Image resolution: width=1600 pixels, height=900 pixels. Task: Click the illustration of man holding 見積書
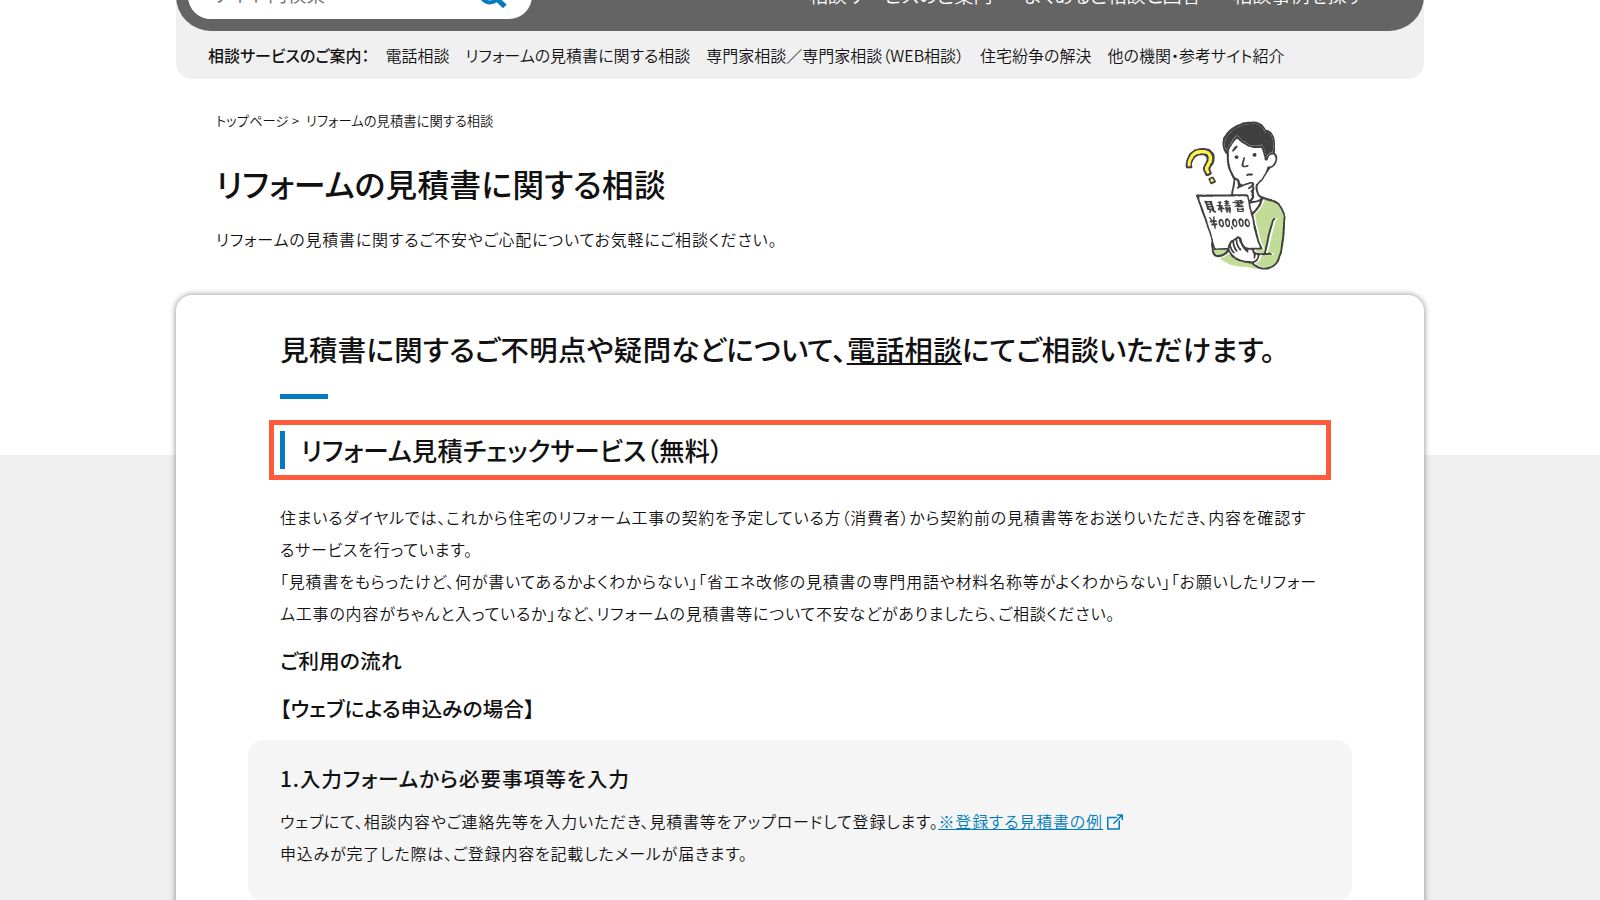point(1236,196)
